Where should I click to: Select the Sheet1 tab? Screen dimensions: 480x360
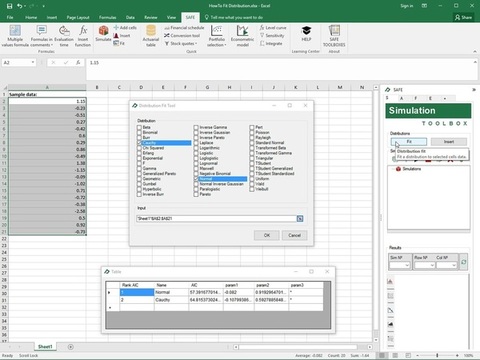point(45,347)
